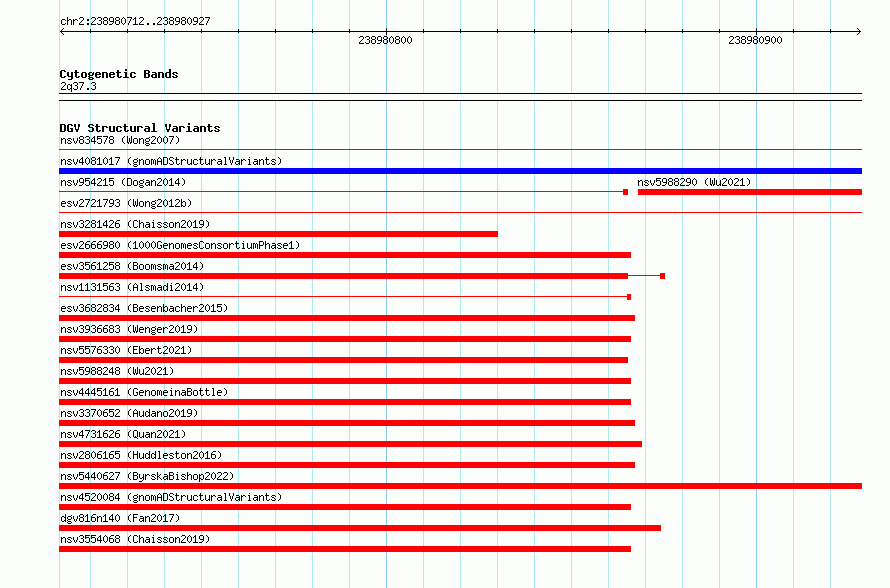This screenshot has height=588, width=890.
Task: Open variant nsv2806165 (Huddleston2016)
Action: 141,455
